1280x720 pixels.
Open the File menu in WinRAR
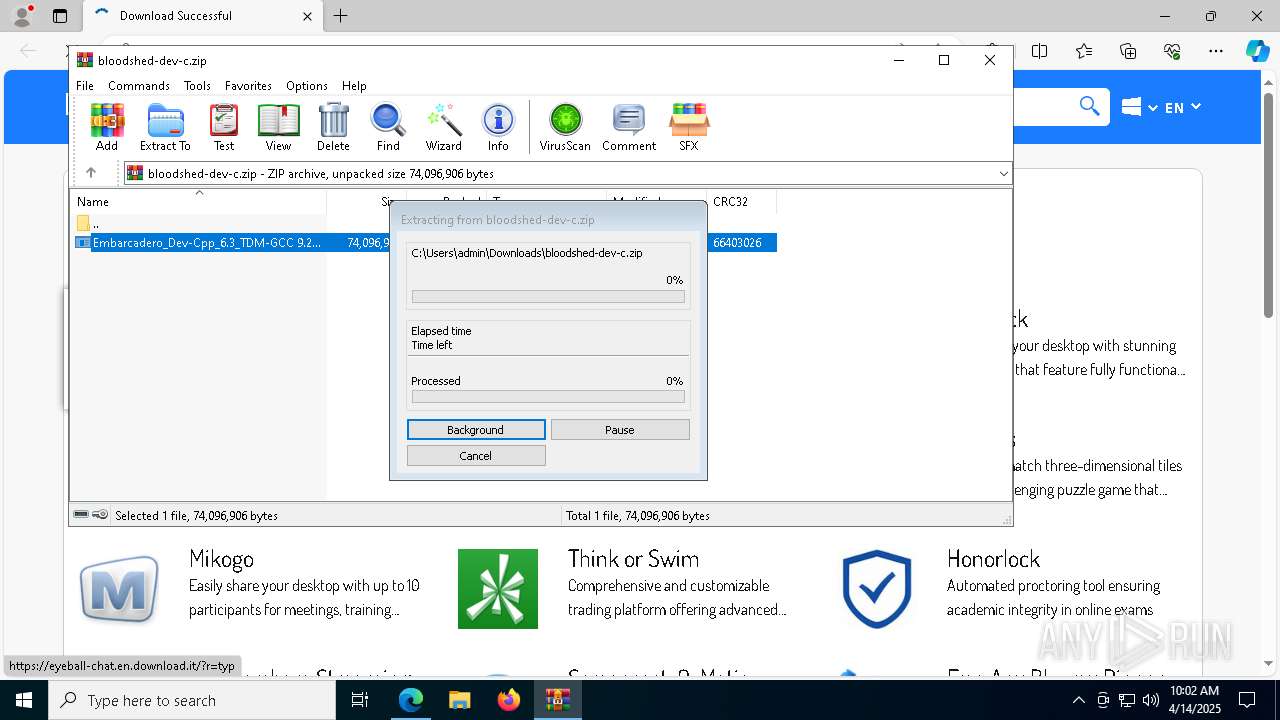click(85, 86)
